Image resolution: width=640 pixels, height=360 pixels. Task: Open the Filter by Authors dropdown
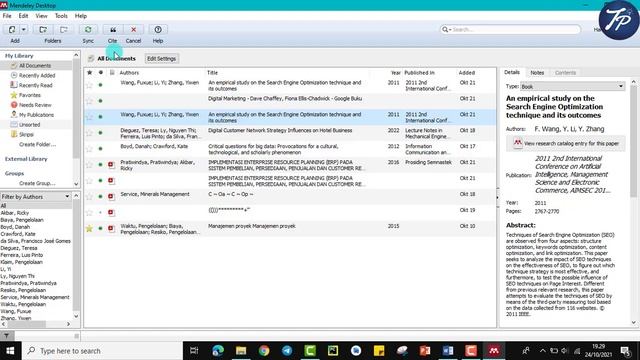[36, 197]
